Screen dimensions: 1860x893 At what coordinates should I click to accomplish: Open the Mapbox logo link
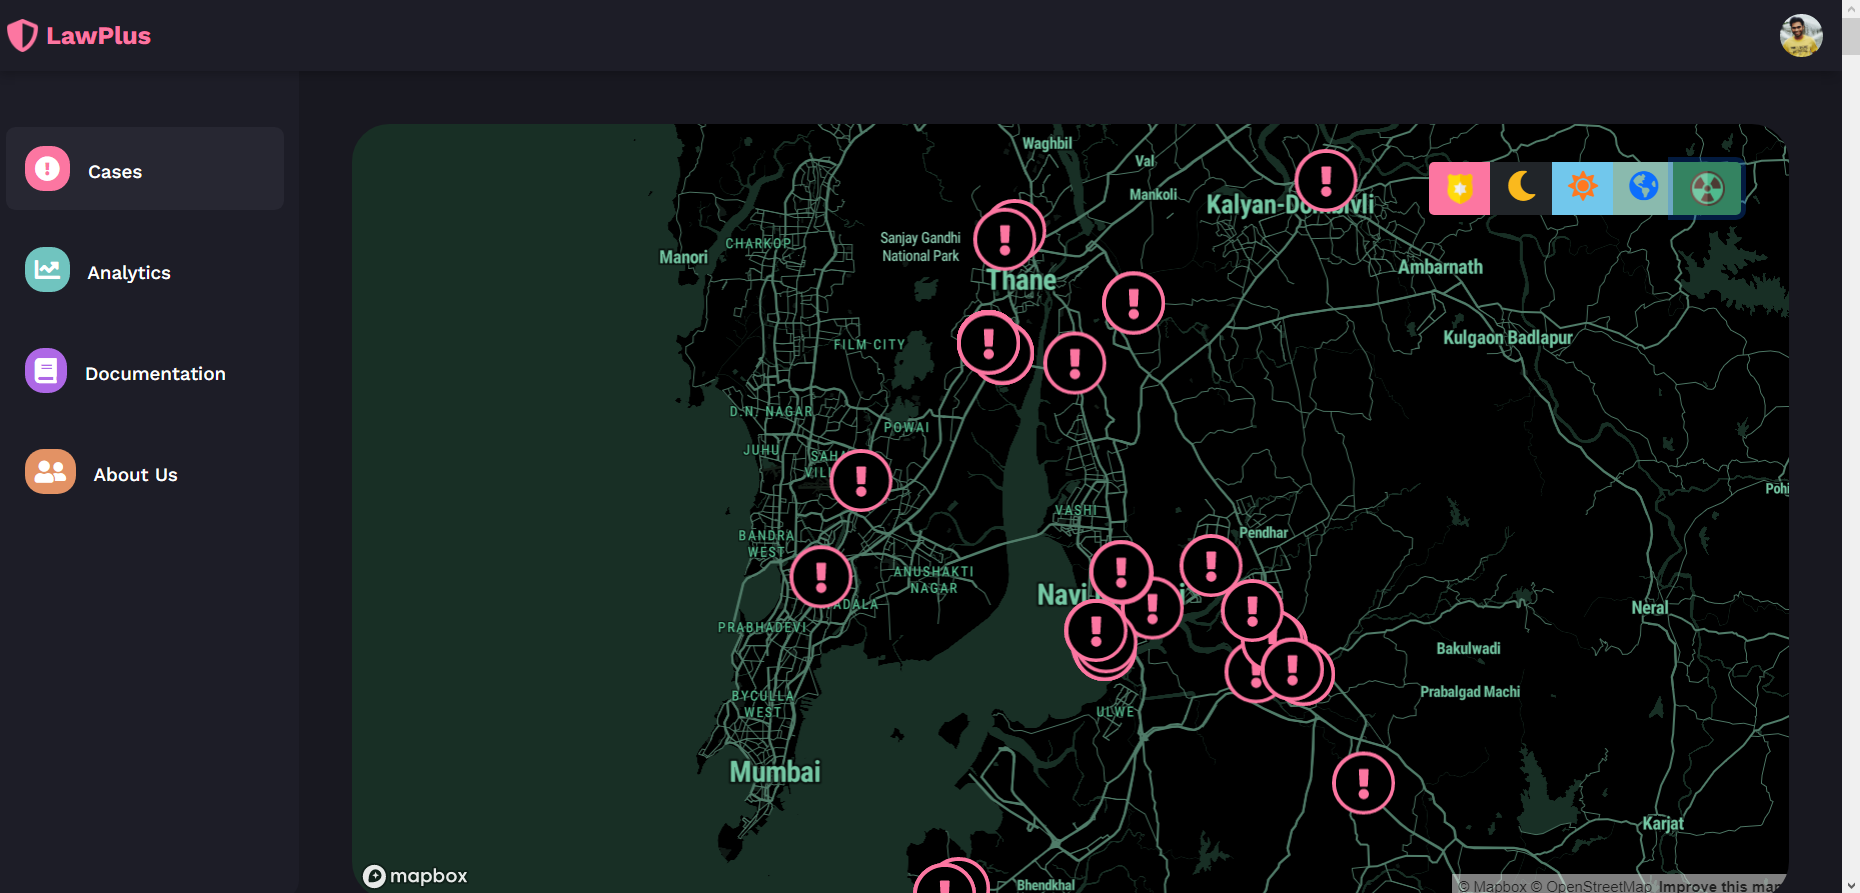415,876
